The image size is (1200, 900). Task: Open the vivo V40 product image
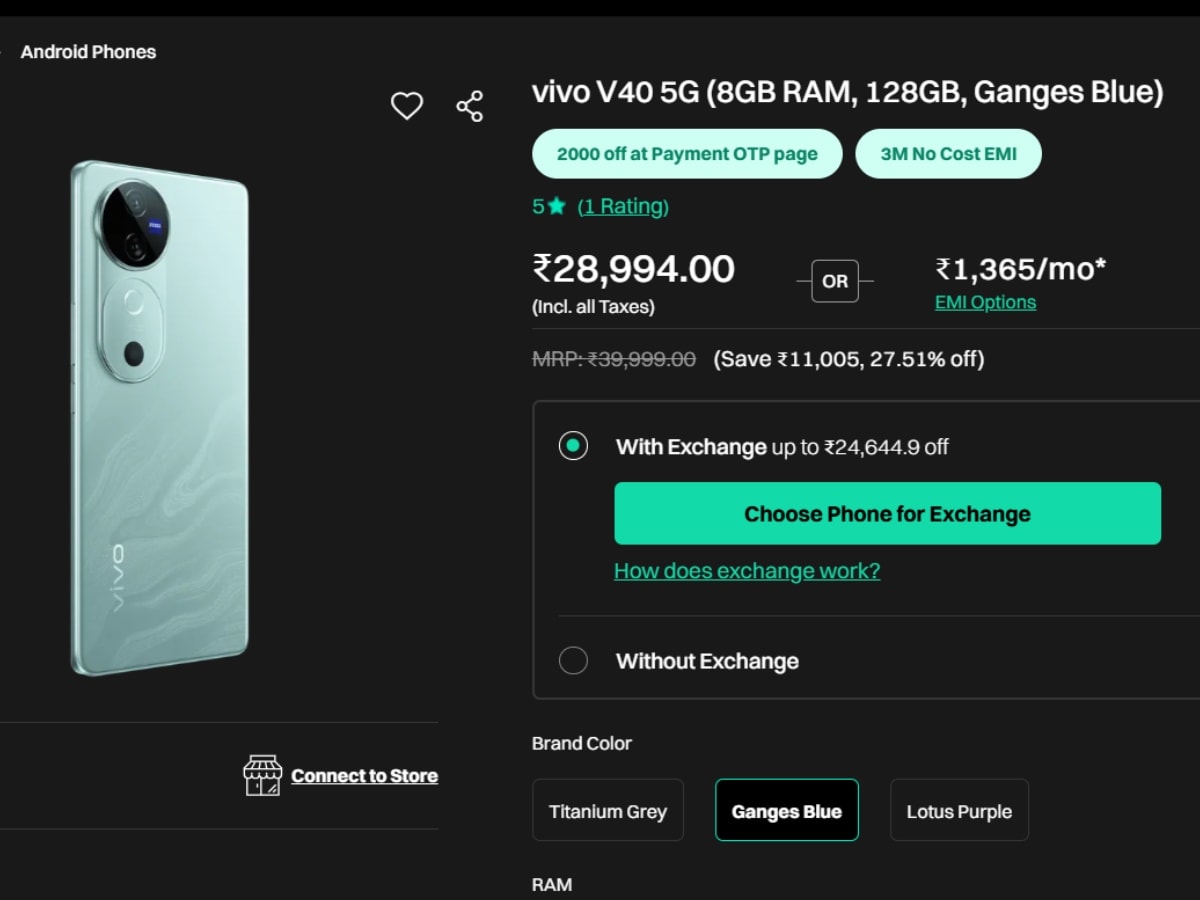pos(160,418)
